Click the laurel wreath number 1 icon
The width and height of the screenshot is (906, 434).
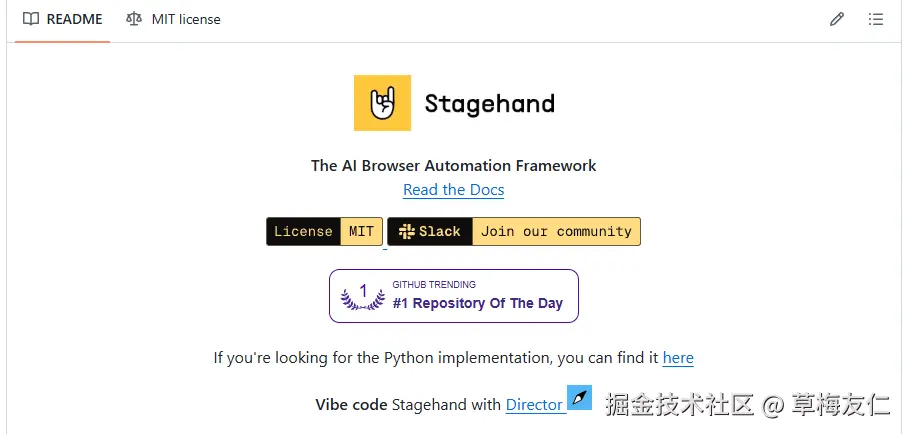pos(363,296)
